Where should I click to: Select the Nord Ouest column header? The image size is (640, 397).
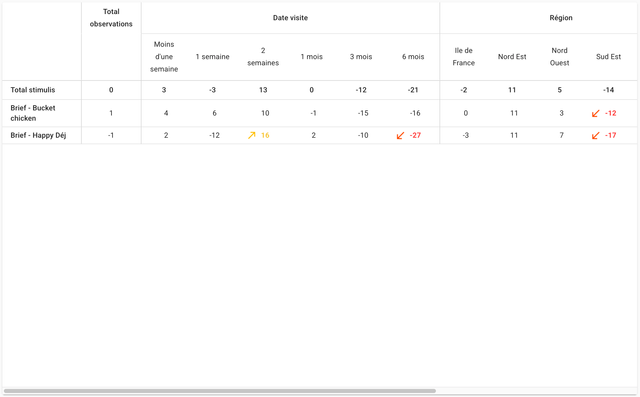[559, 57]
